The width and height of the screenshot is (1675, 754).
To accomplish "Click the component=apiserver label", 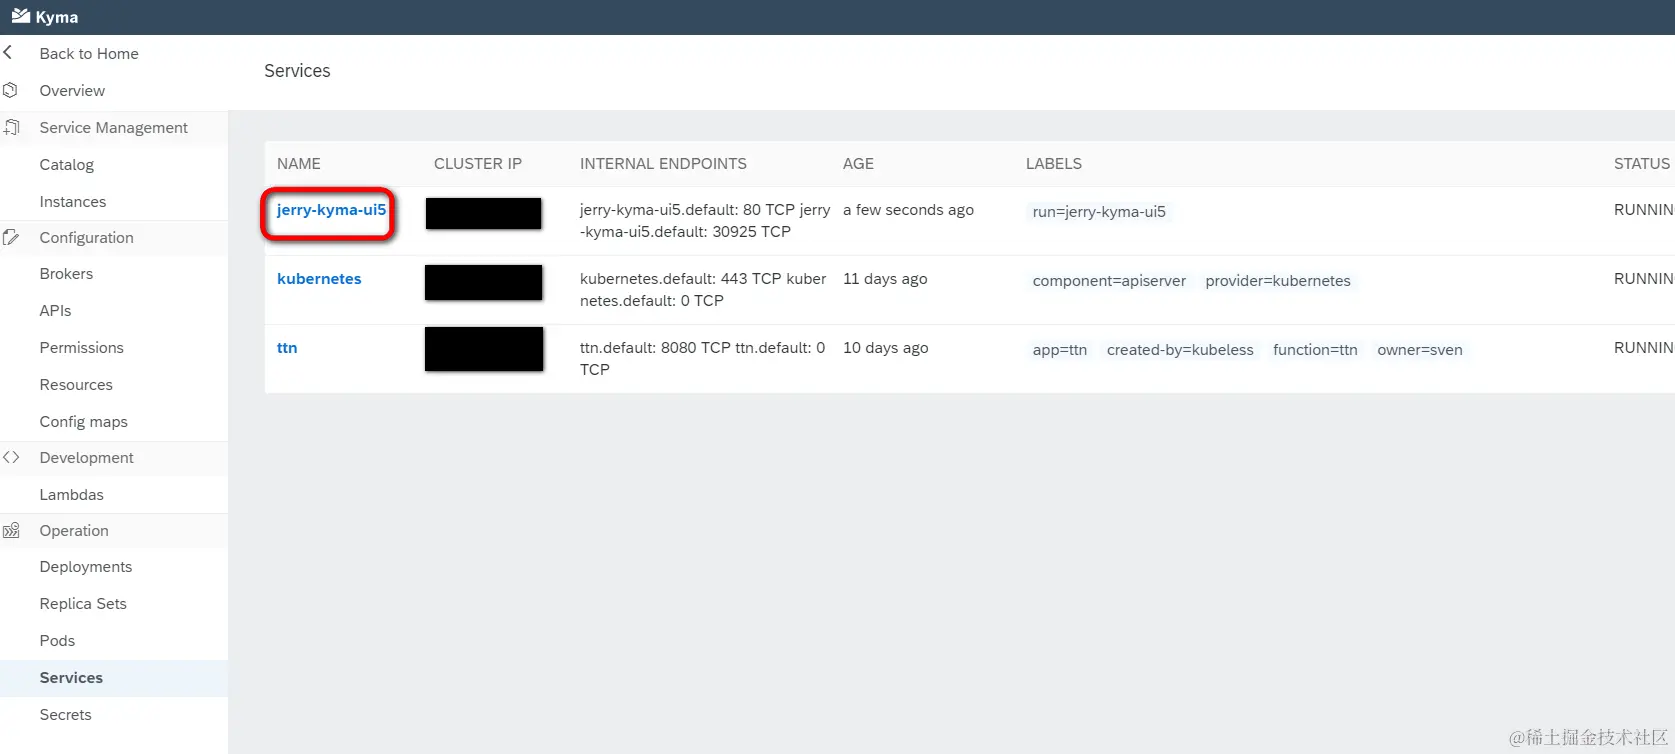I will (x=1109, y=281).
